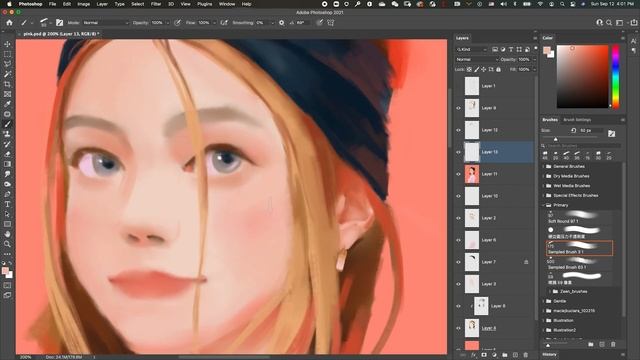Hide Layer 7 visibility eye

coord(458,262)
